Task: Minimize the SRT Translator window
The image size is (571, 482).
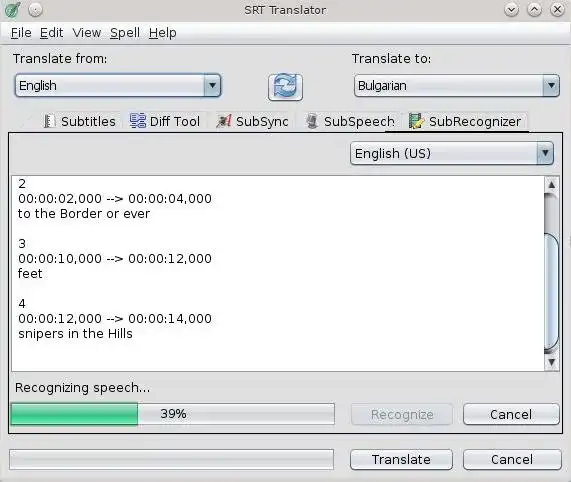Action: [x=512, y=10]
